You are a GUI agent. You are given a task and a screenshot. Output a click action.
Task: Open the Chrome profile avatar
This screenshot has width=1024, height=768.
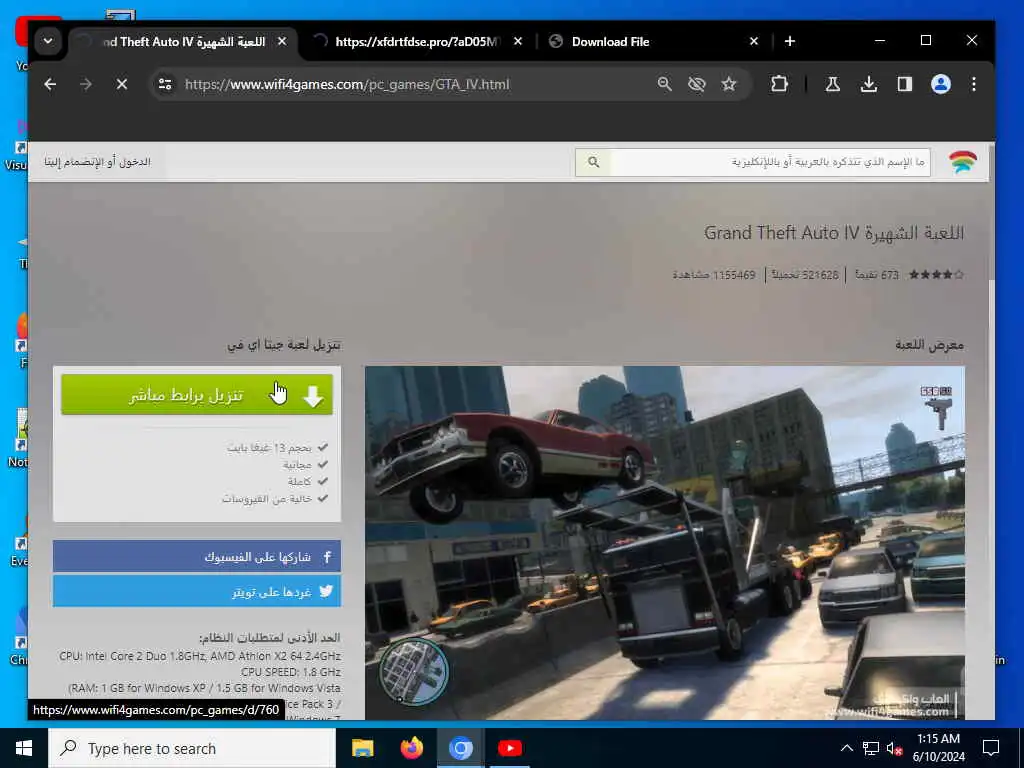pyautogui.click(x=940, y=84)
